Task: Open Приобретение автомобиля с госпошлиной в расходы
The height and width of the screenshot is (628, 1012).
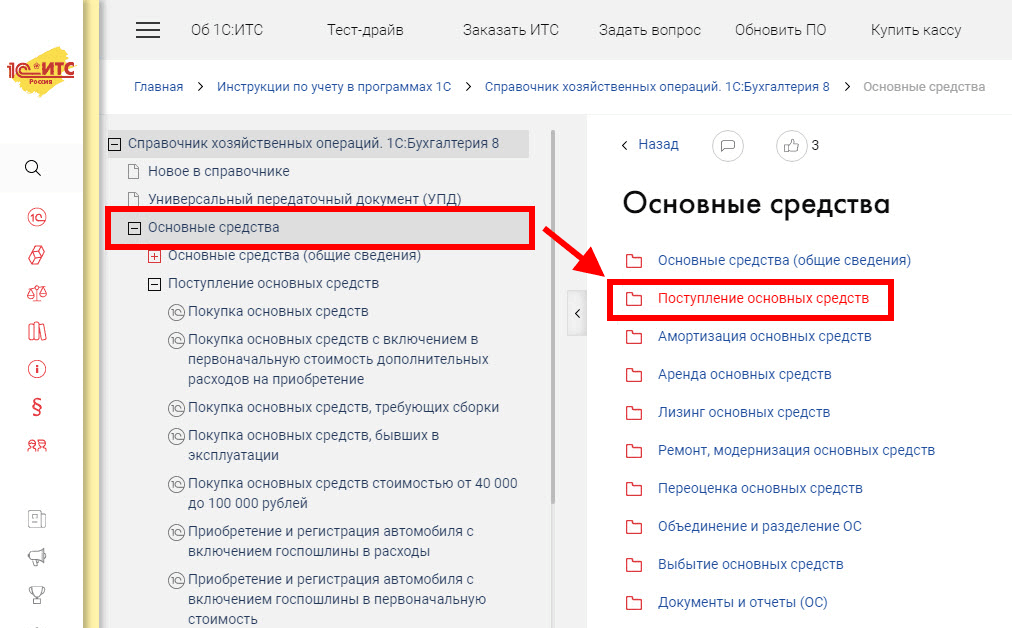Action: click(330, 542)
